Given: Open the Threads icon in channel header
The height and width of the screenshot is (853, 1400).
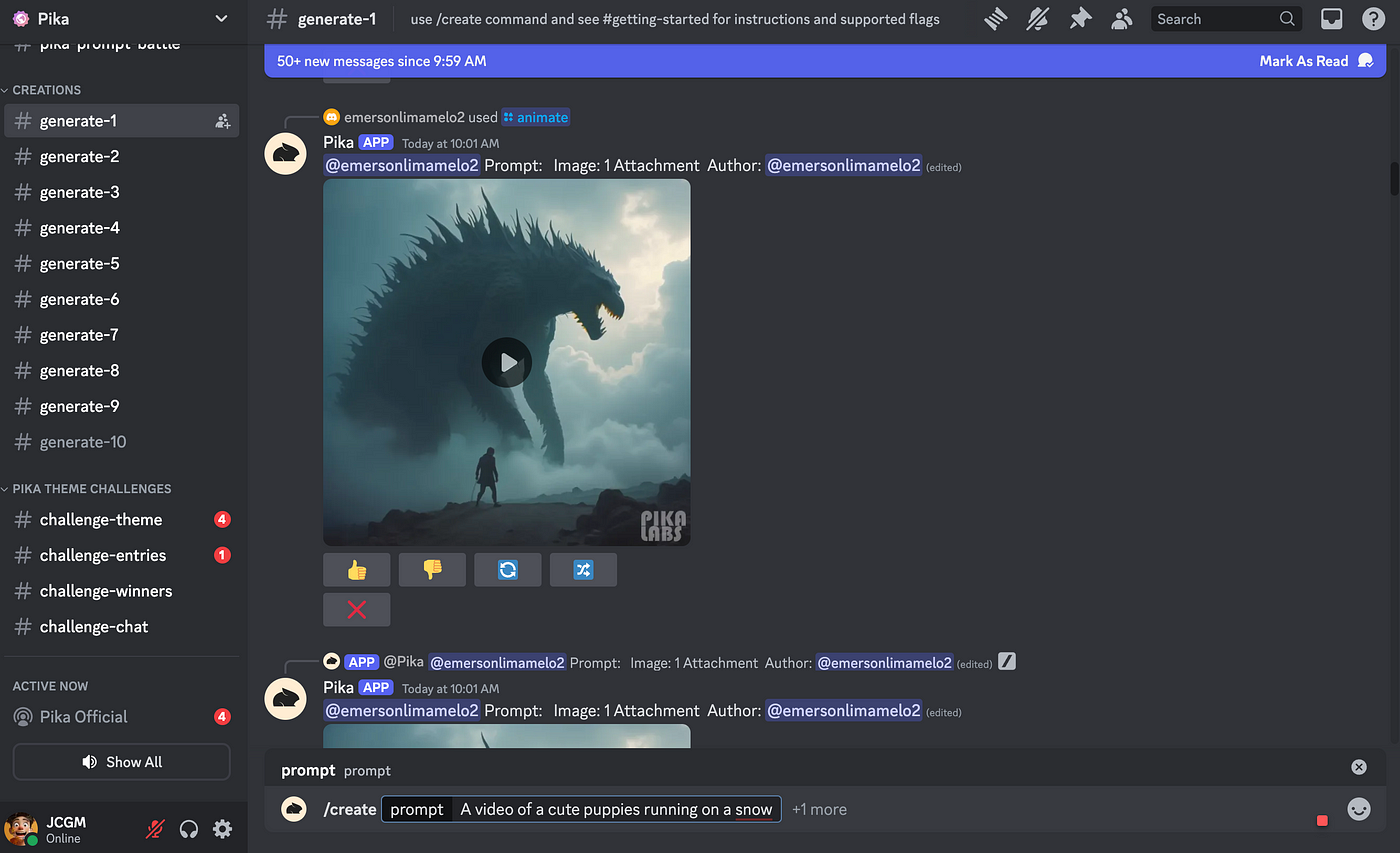Looking at the screenshot, I should pyautogui.click(x=995, y=18).
